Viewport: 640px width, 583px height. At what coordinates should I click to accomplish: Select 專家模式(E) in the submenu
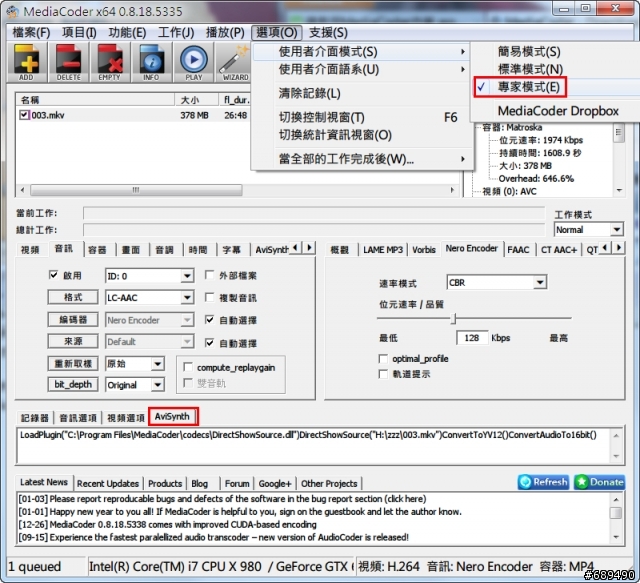coord(528,87)
